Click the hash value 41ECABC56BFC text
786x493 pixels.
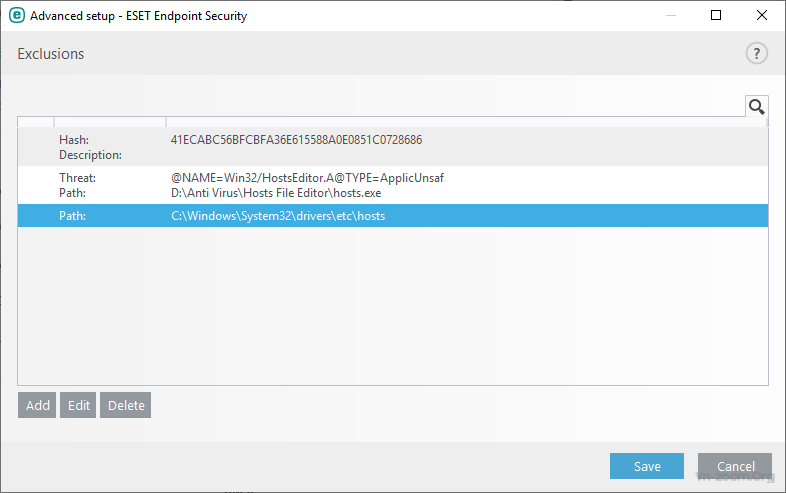[296, 140]
